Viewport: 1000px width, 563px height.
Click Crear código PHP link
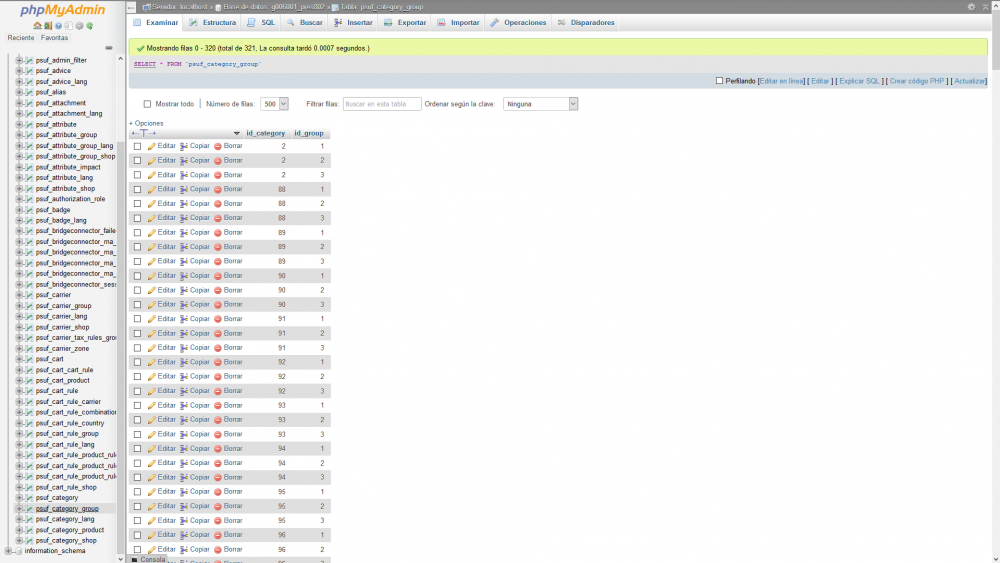click(916, 81)
